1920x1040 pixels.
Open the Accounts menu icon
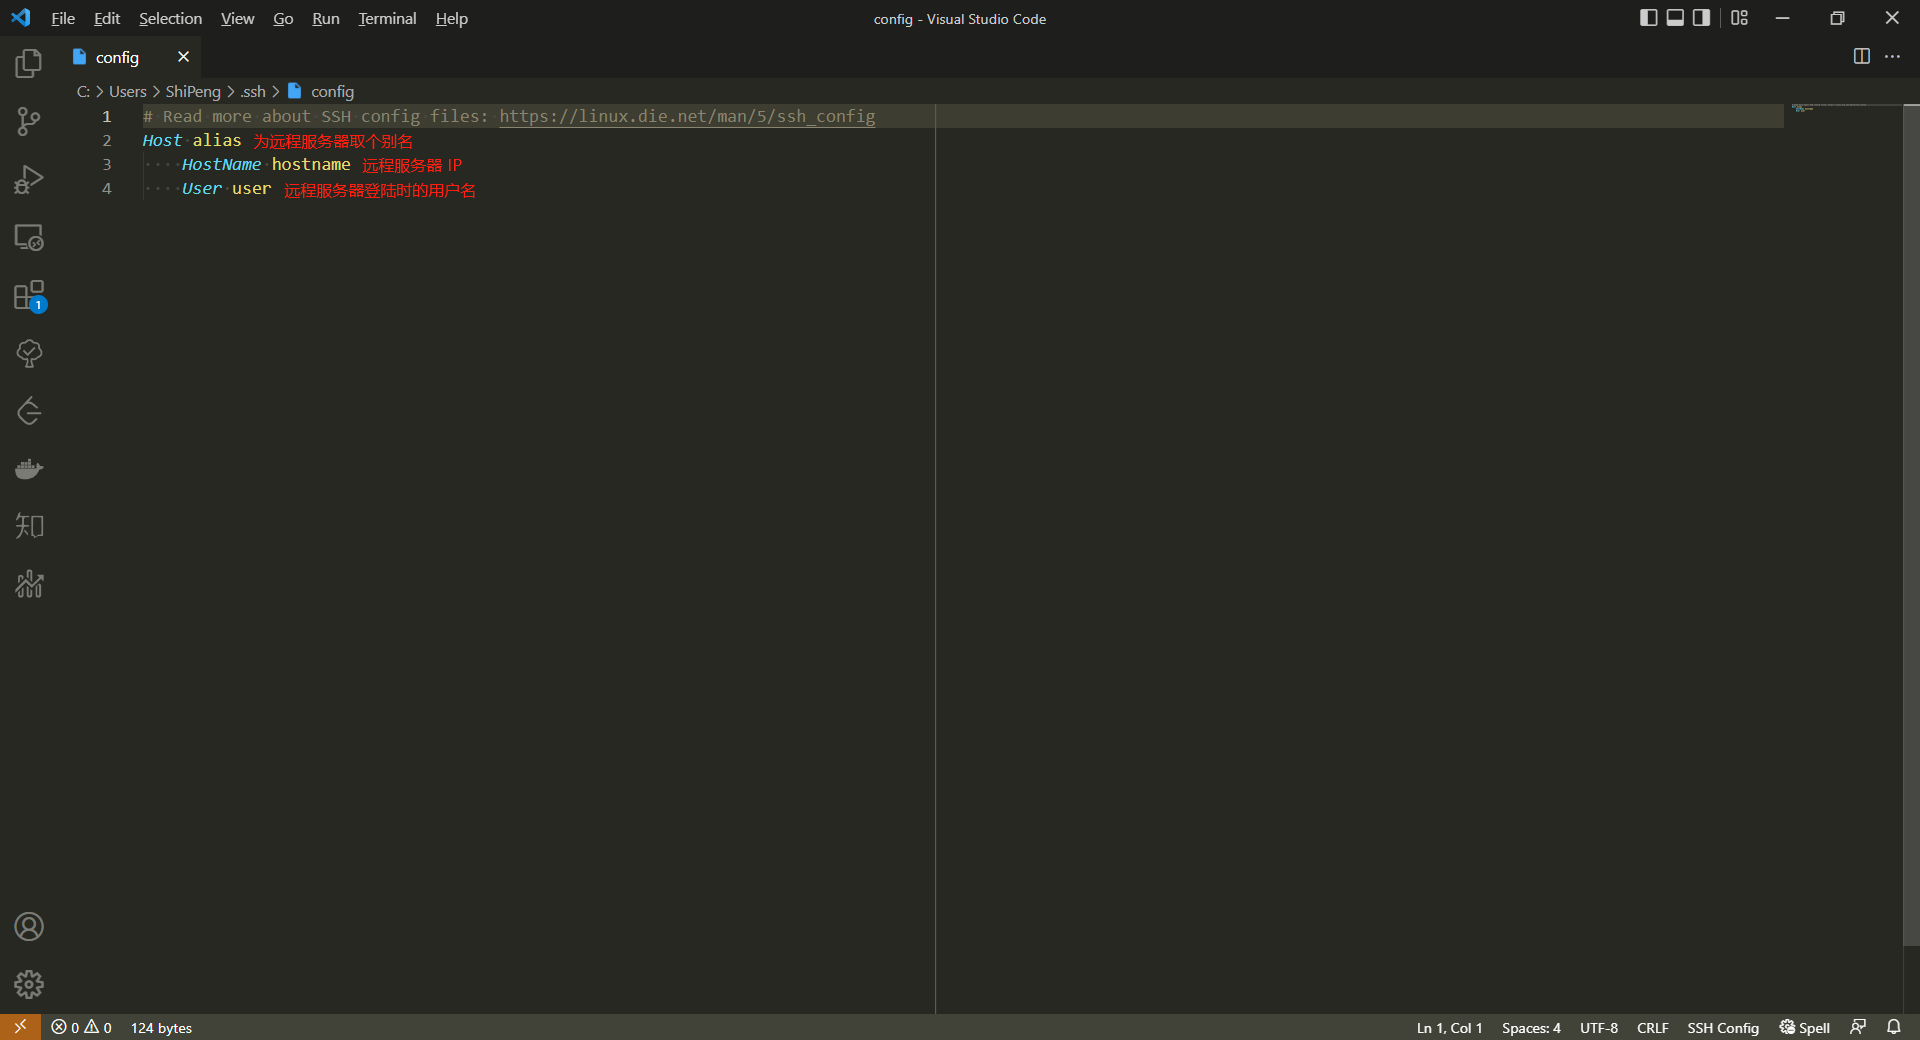(x=29, y=927)
